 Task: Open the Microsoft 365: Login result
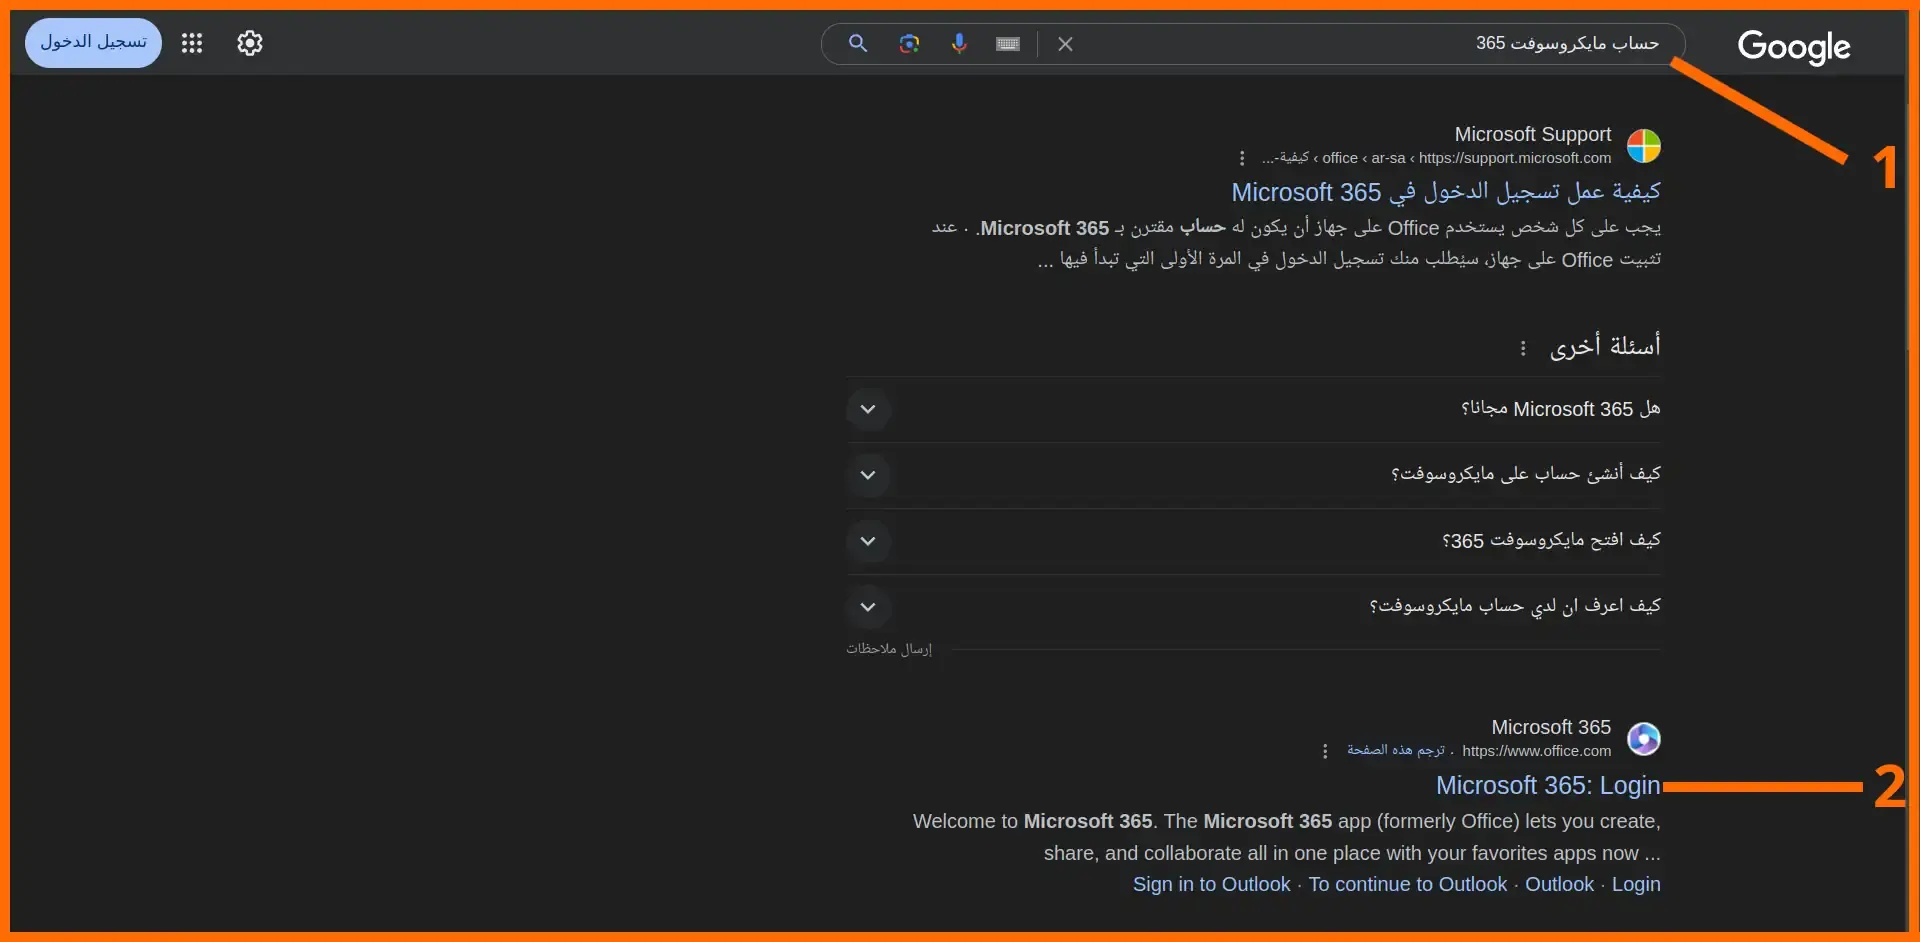[x=1548, y=786]
